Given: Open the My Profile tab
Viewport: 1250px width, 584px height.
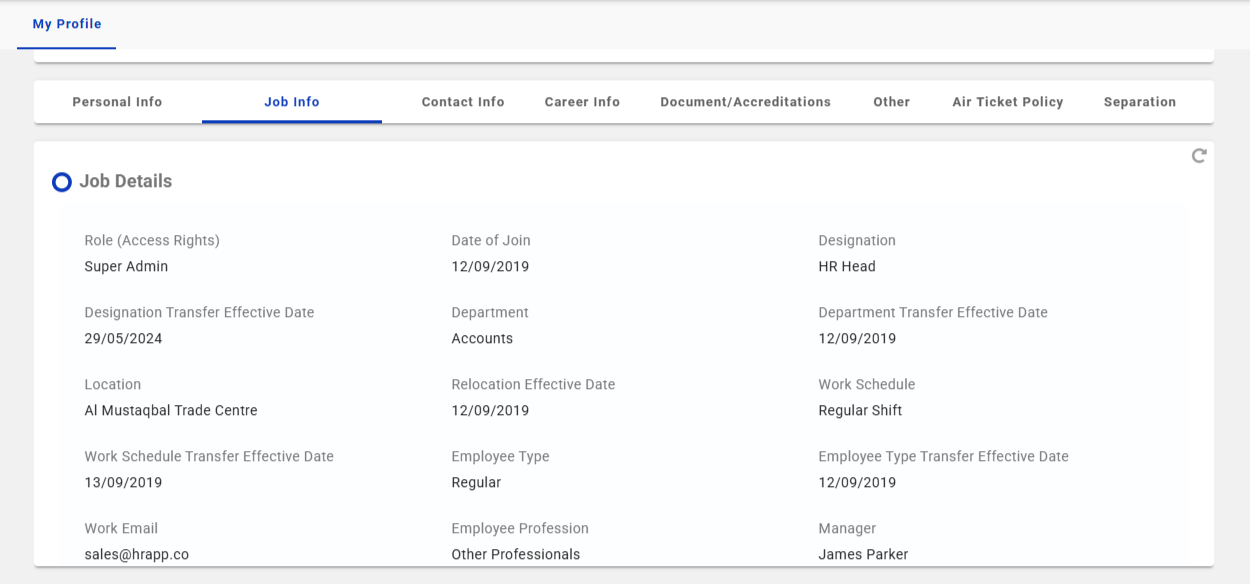Looking at the screenshot, I should [x=67, y=24].
